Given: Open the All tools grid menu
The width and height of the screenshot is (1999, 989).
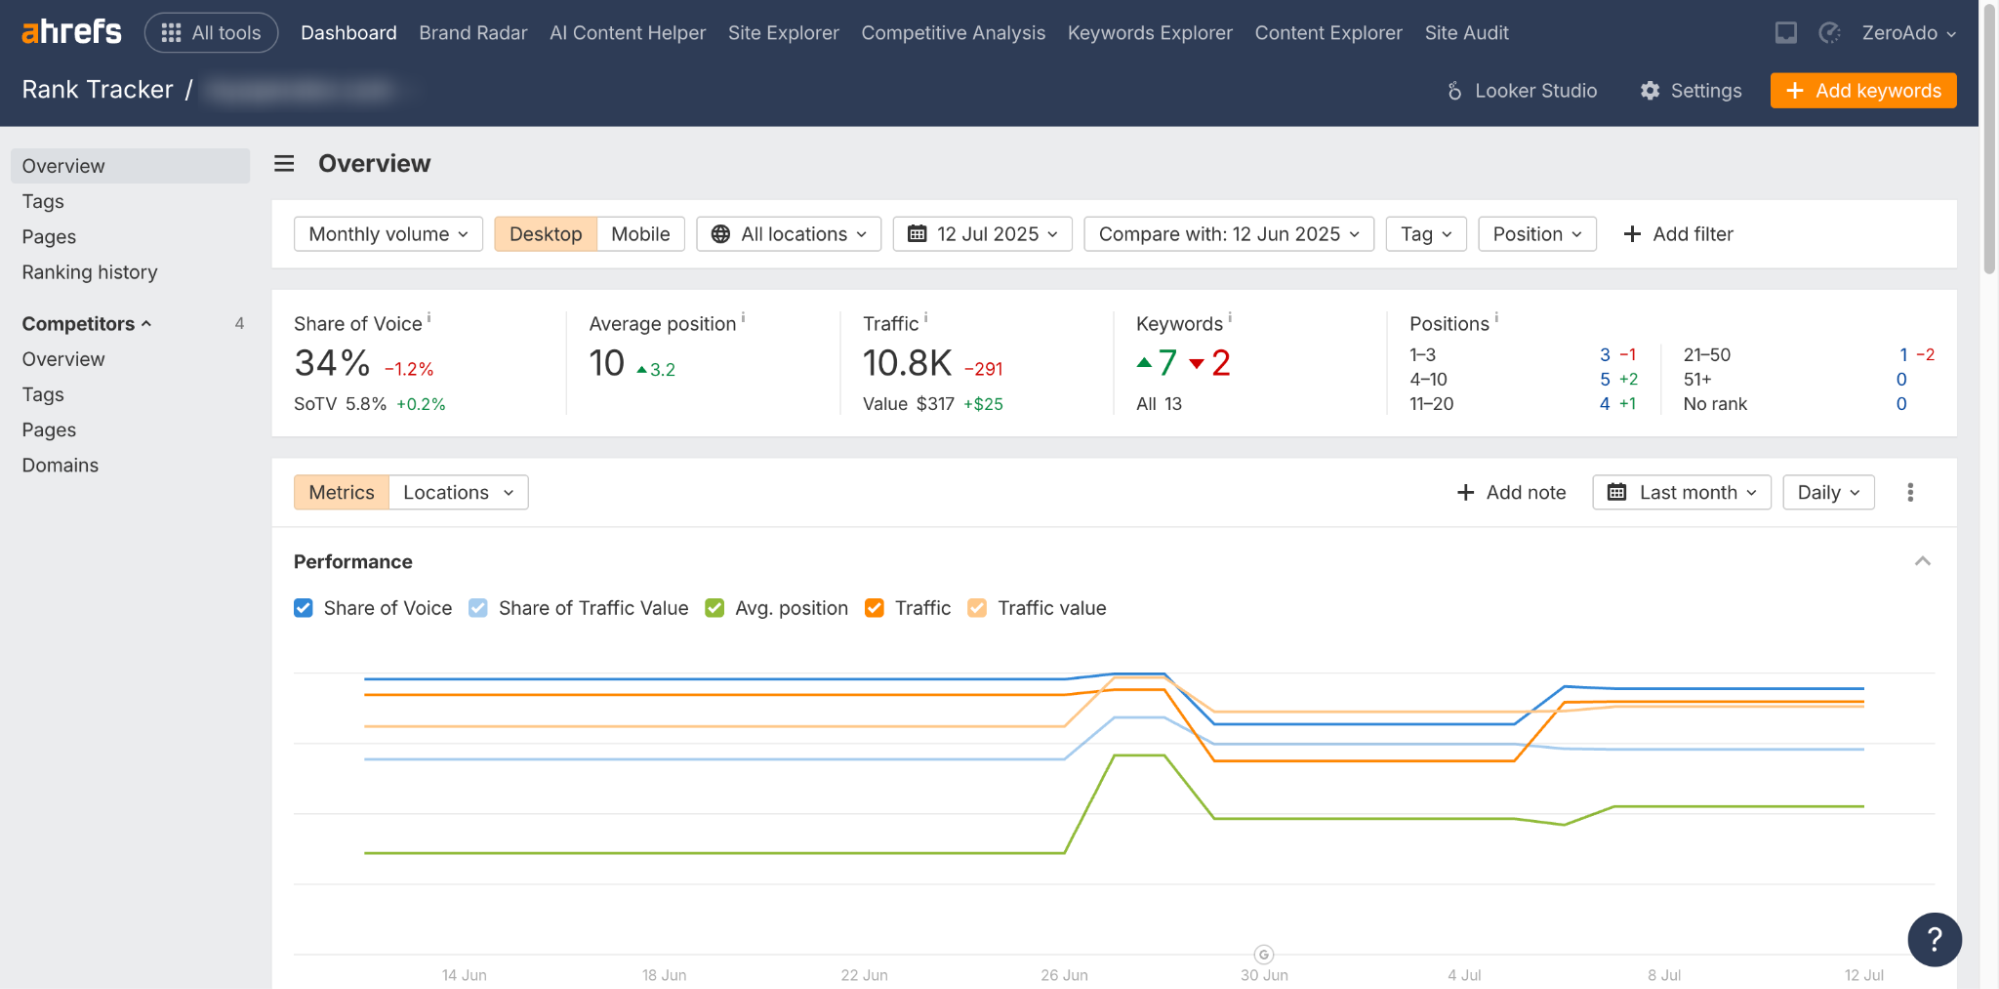Looking at the screenshot, I should click(x=211, y=33).
